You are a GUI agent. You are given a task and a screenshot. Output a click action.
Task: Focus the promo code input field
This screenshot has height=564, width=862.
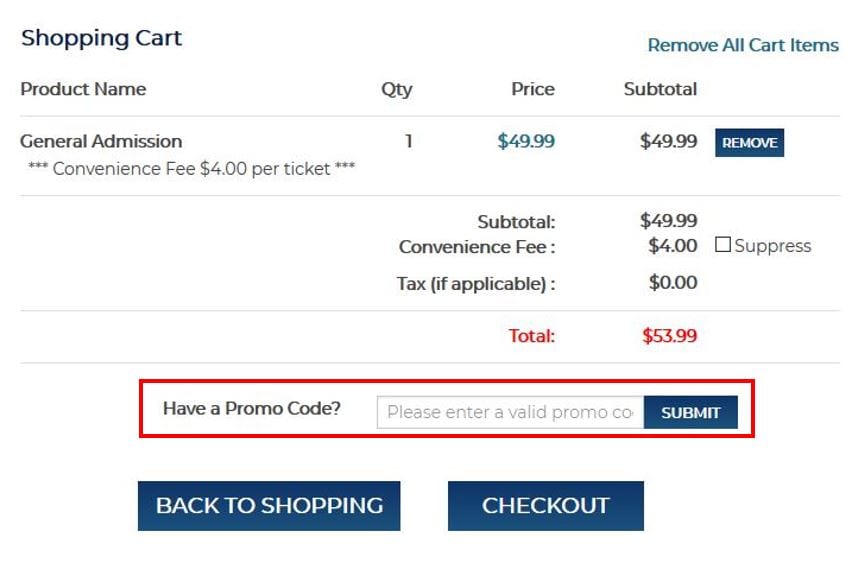(x=510, y=412)
